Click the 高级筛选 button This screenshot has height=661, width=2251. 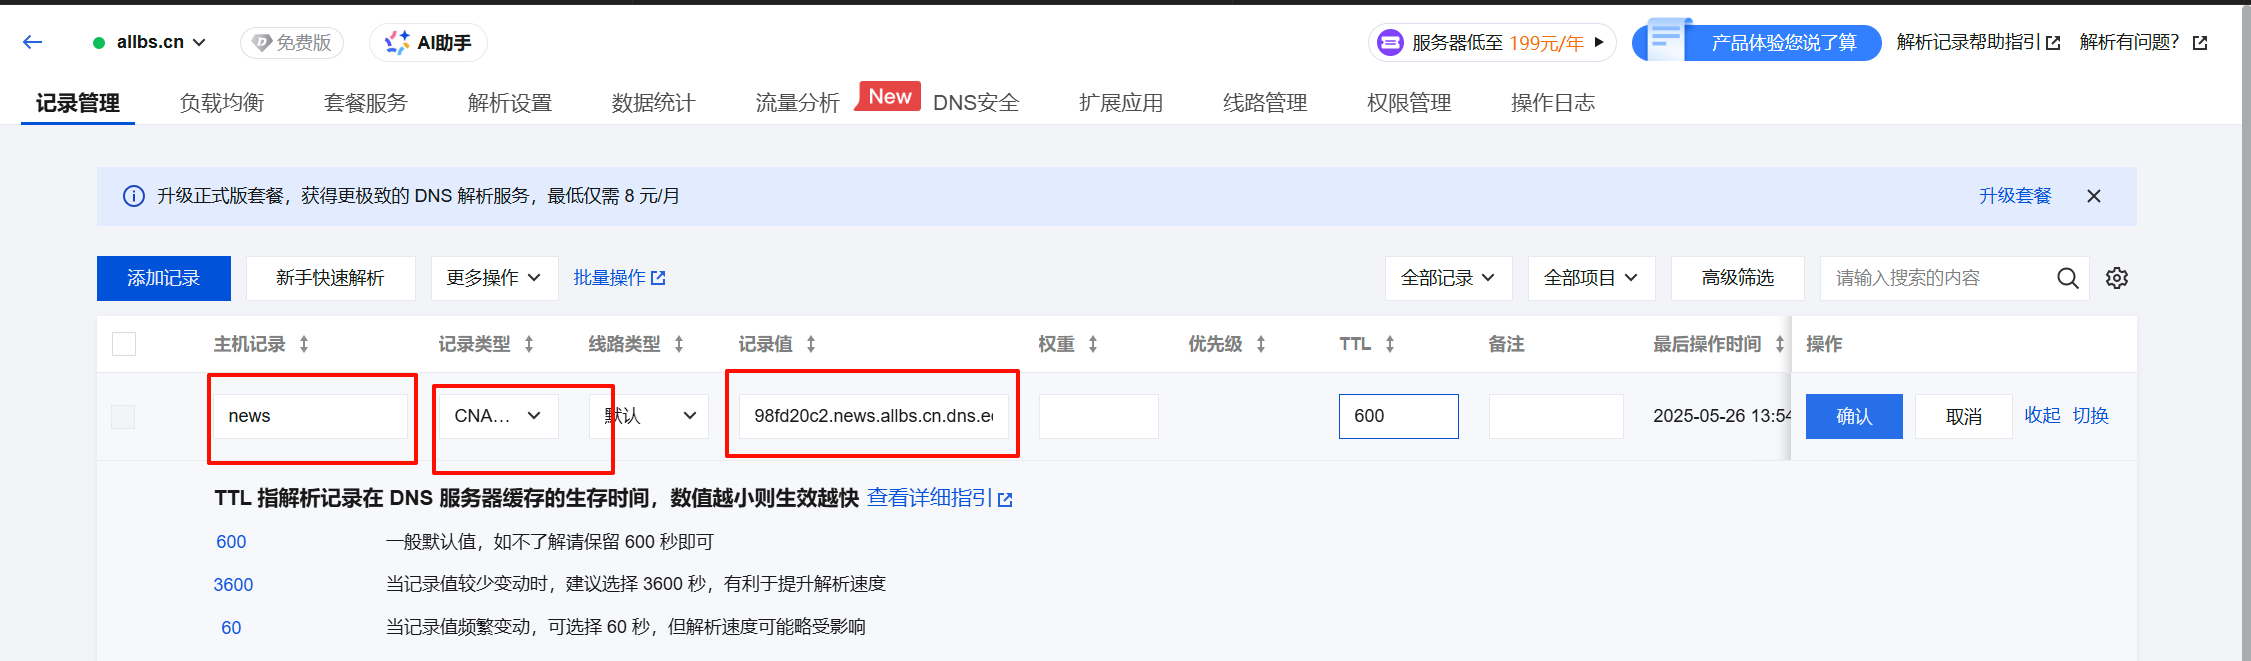[1738, 278]
